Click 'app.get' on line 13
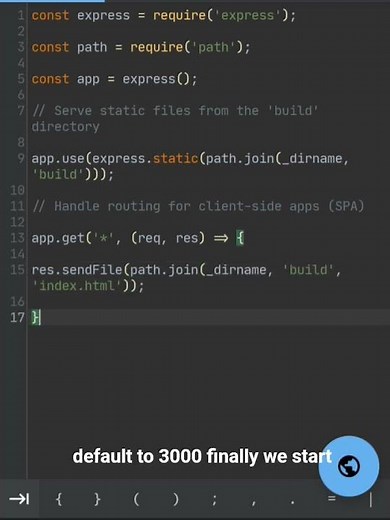This screenshot has width=390, height=520. pyautogui.click(x=58, y=238)
